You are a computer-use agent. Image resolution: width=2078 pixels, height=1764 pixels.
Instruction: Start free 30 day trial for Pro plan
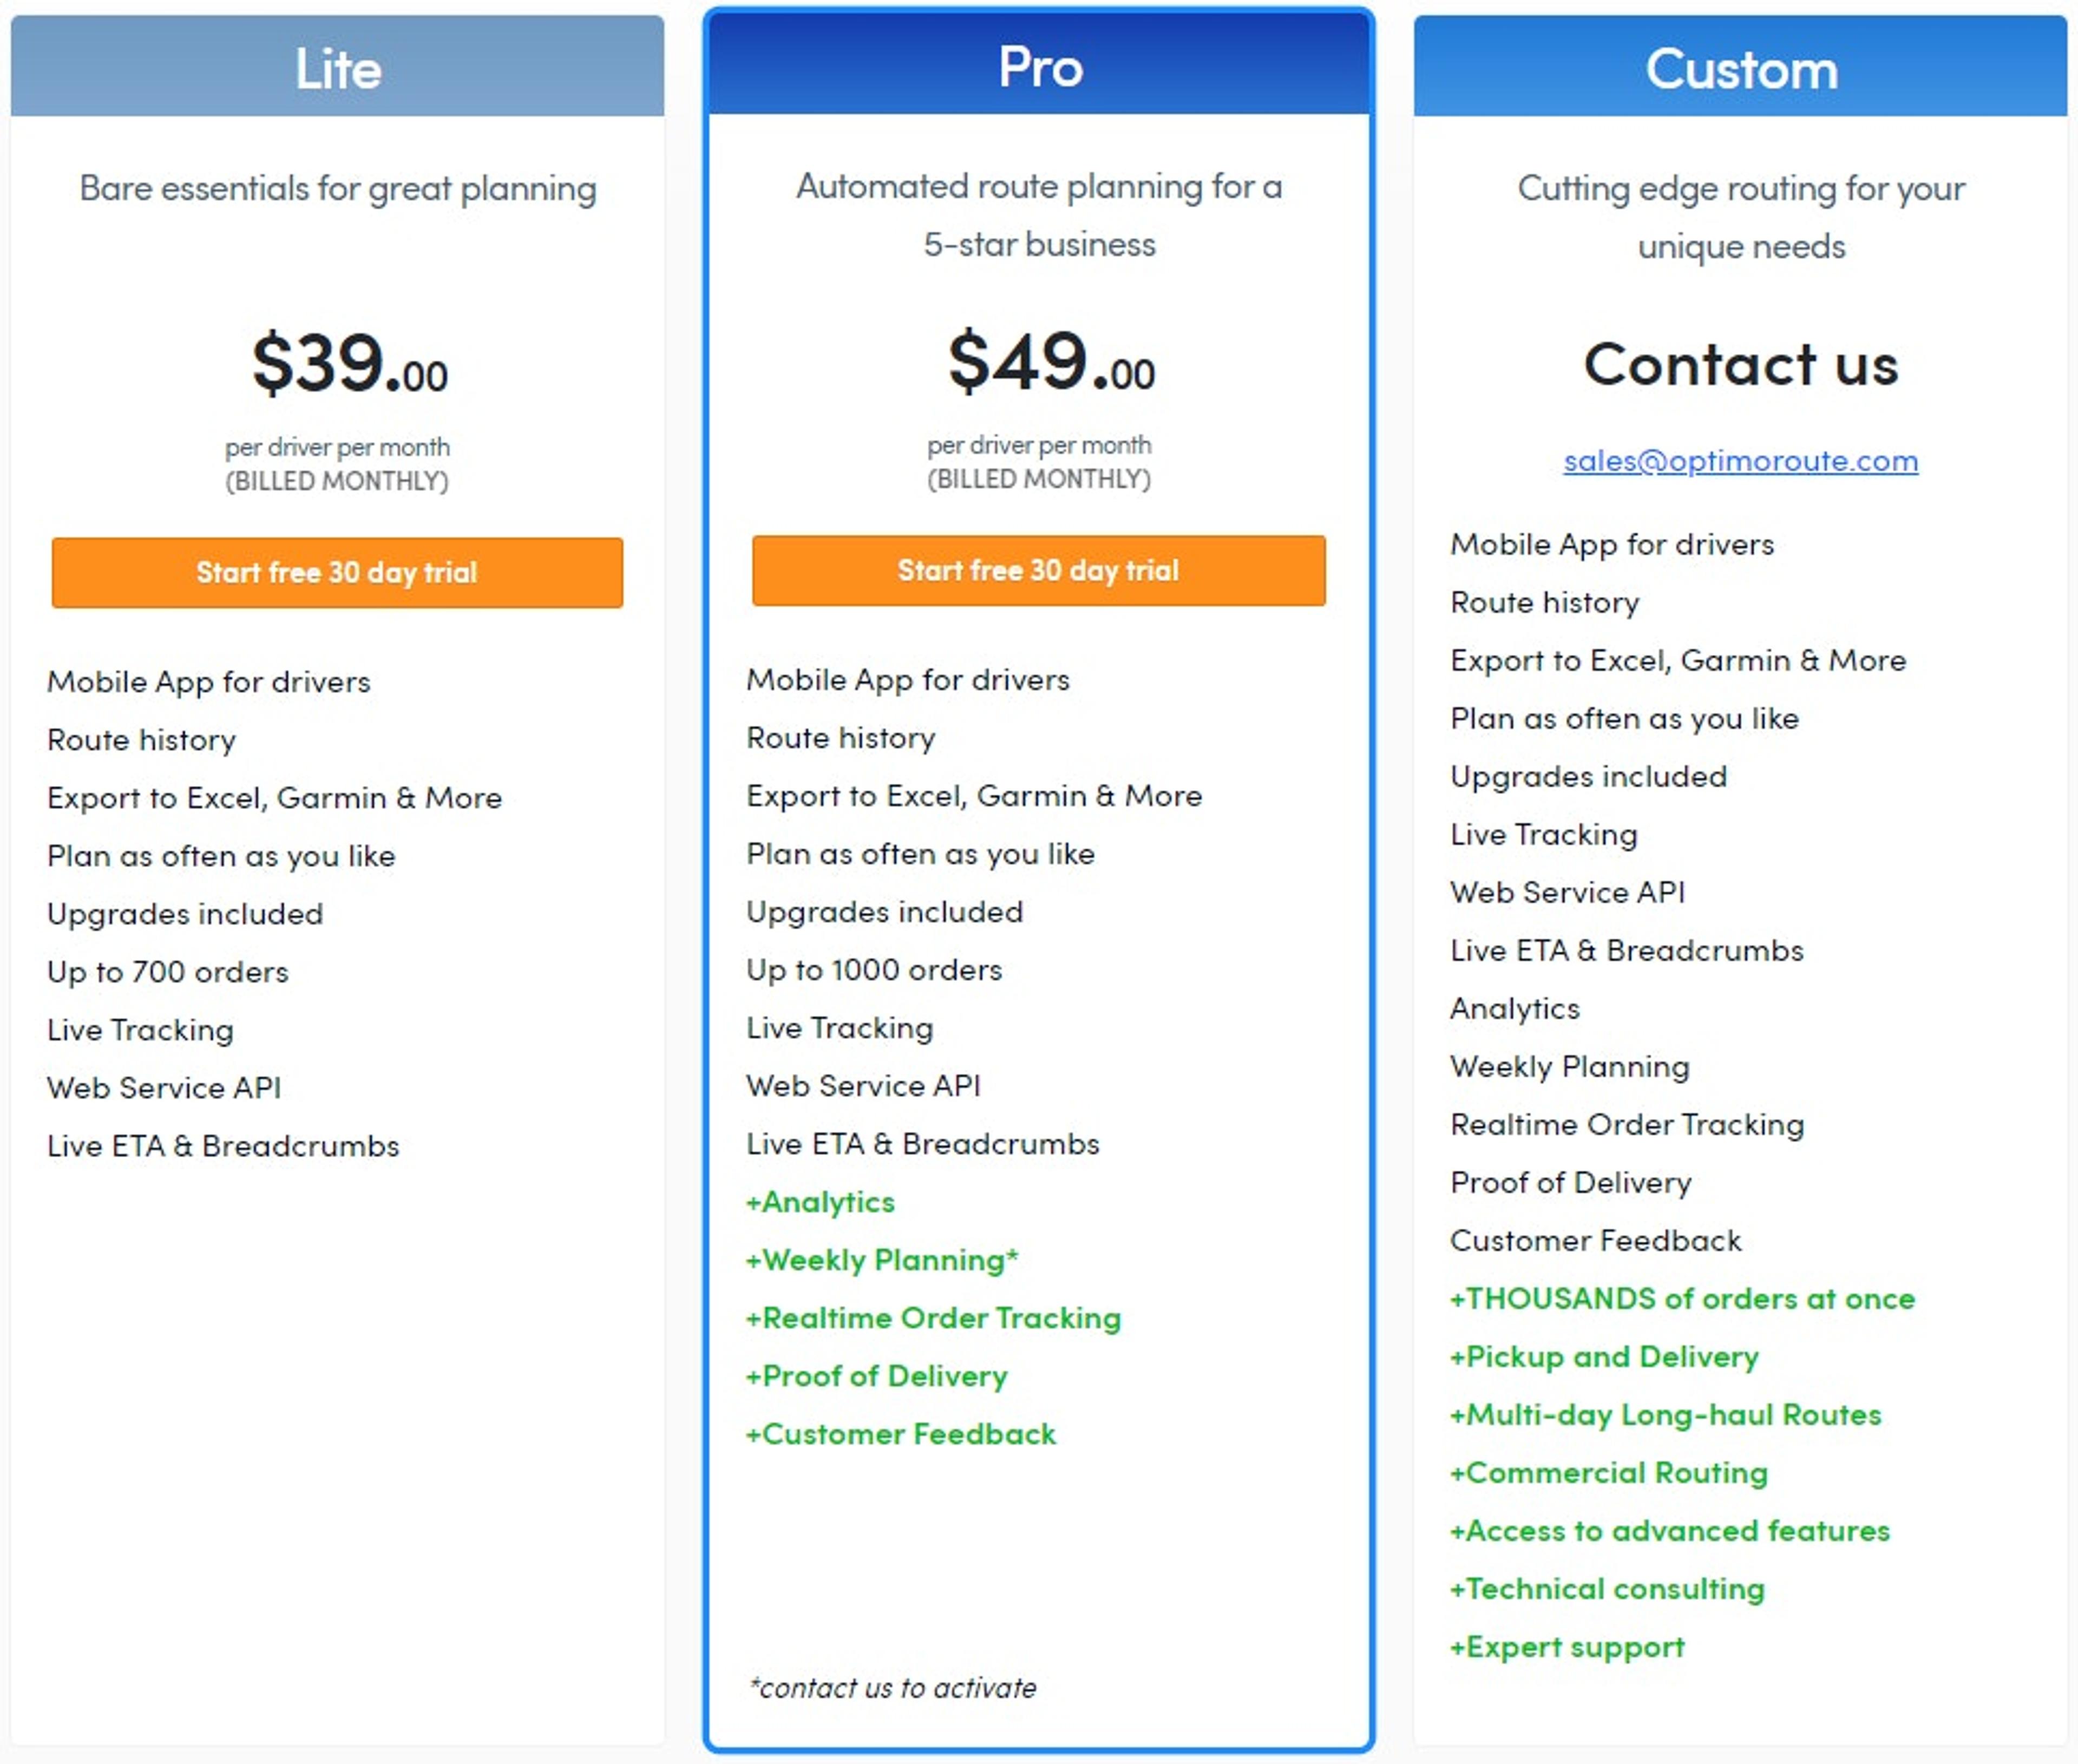point(1038,570)
